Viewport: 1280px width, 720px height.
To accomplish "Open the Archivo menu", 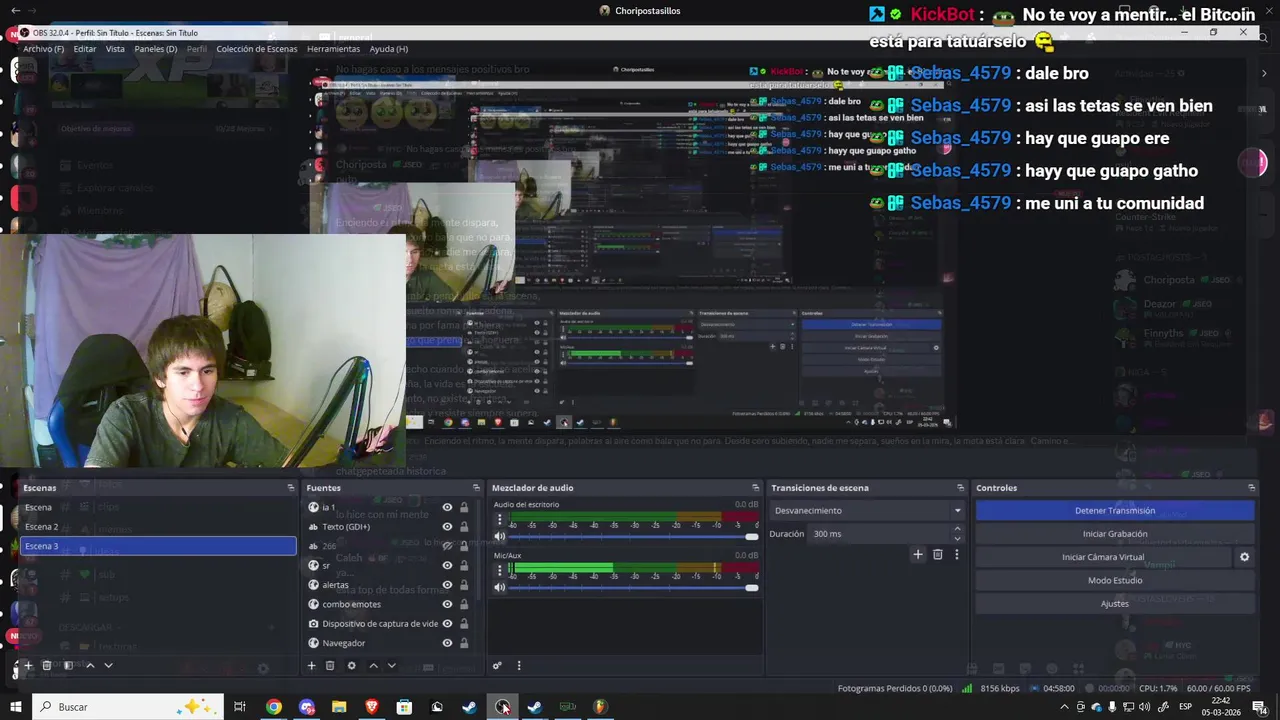I will tap(43, 49).
